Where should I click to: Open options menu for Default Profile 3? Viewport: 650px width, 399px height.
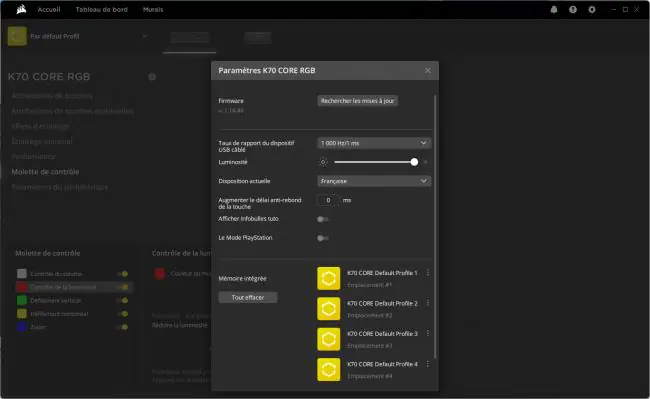(428, 334)
